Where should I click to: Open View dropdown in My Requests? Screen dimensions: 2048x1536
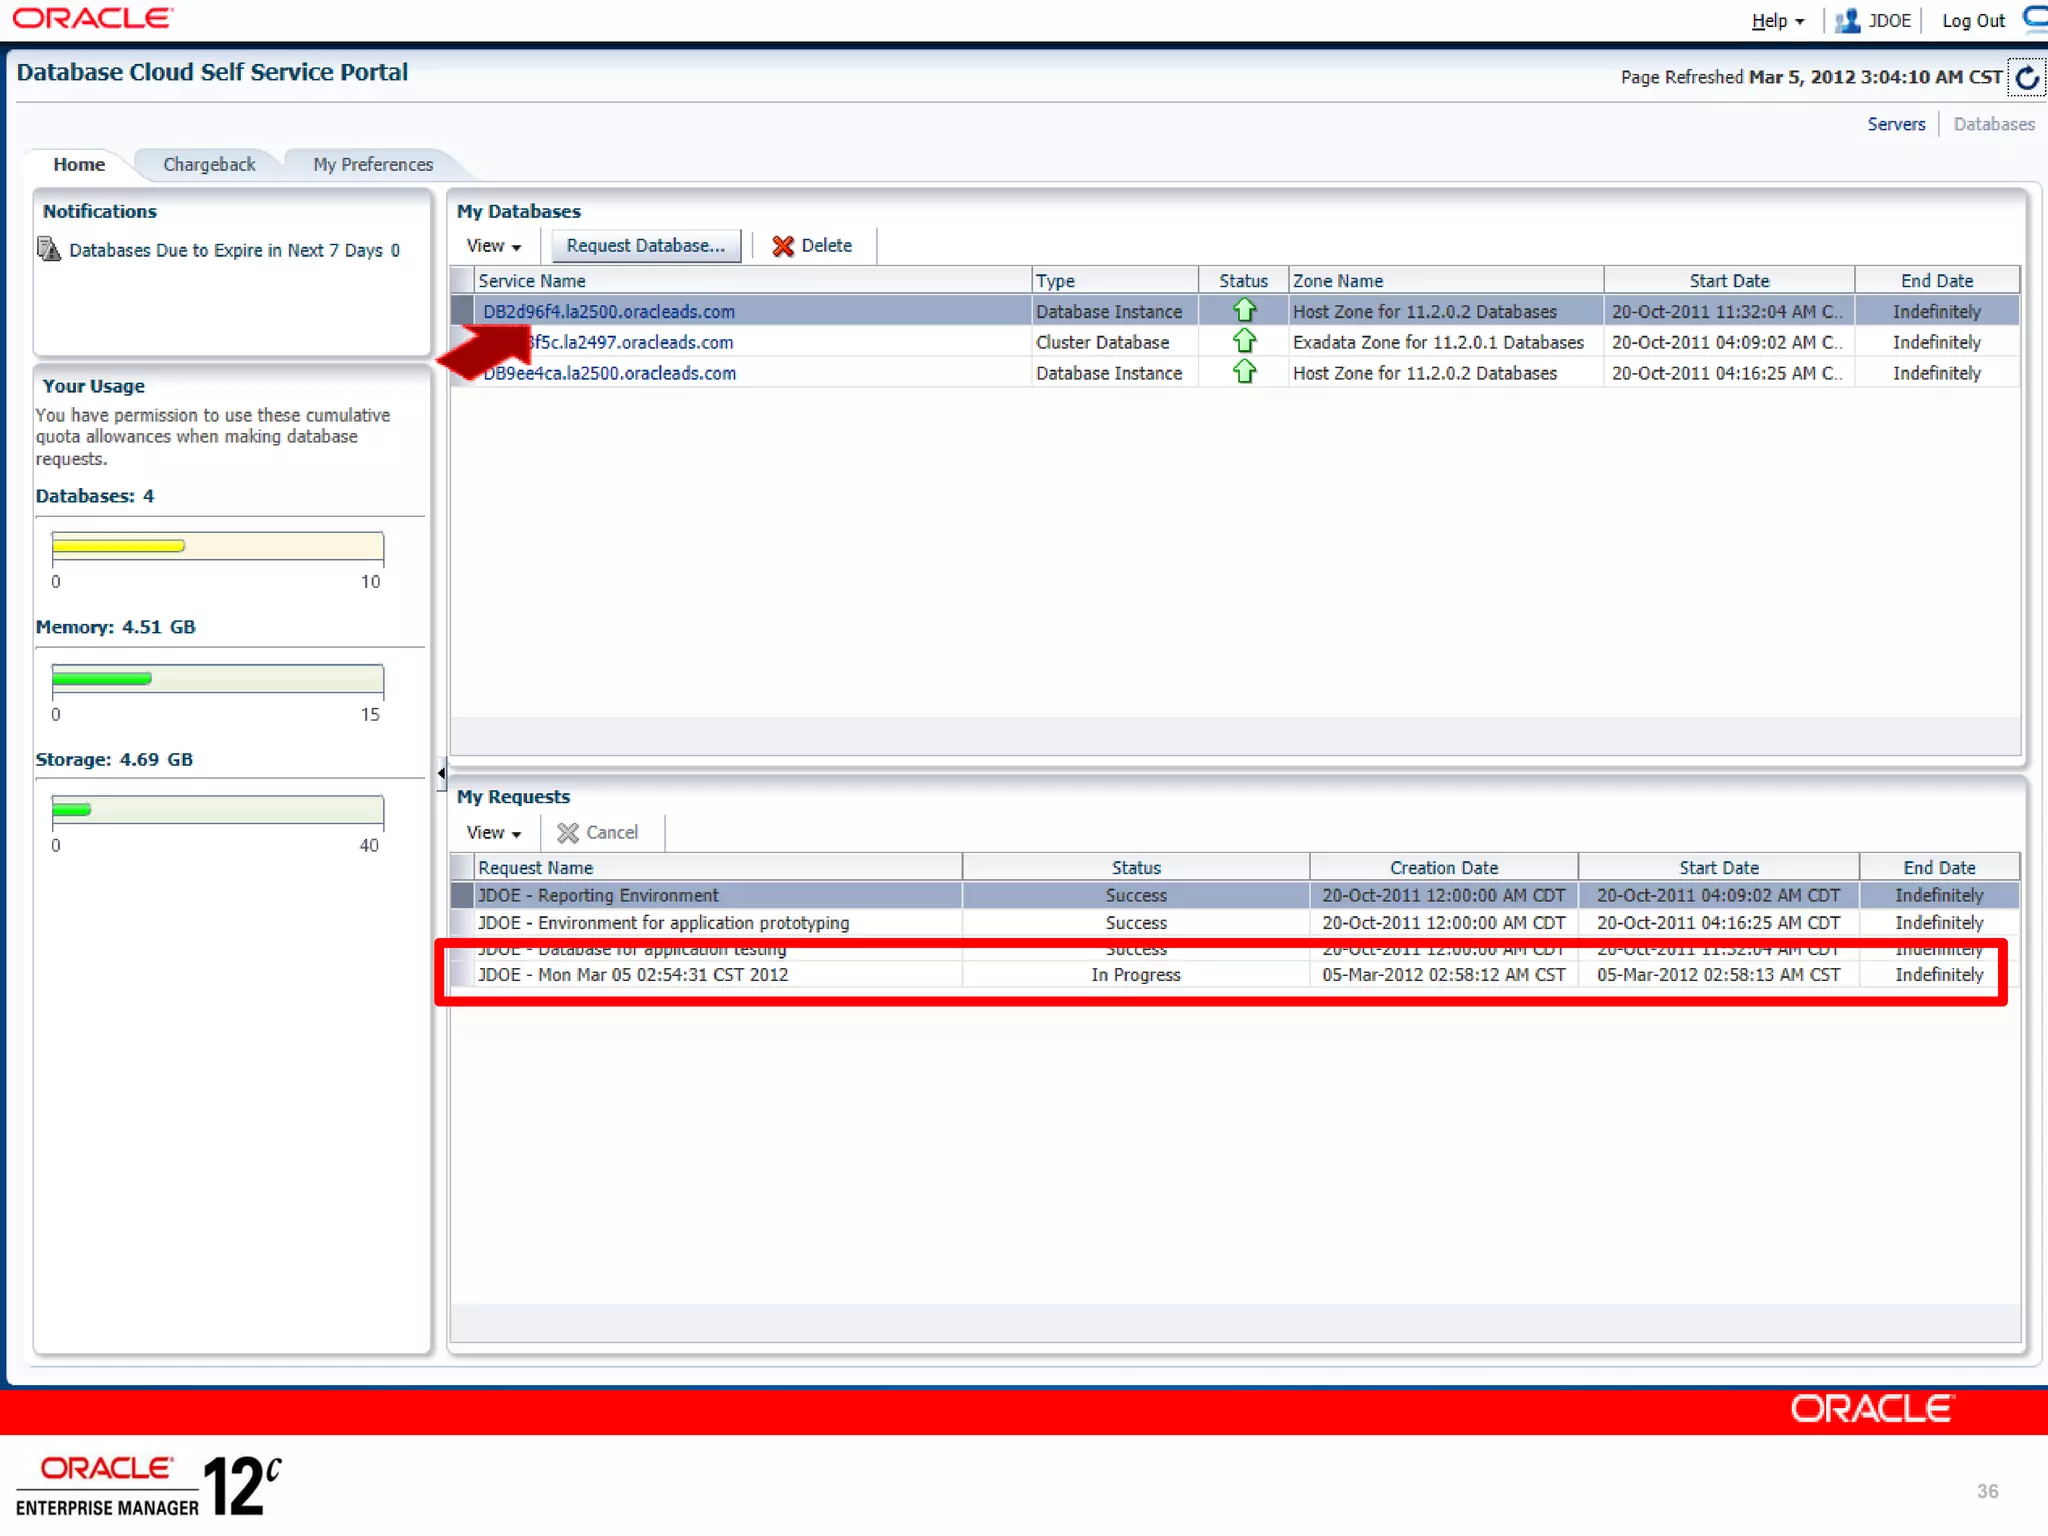coord(493,833)
